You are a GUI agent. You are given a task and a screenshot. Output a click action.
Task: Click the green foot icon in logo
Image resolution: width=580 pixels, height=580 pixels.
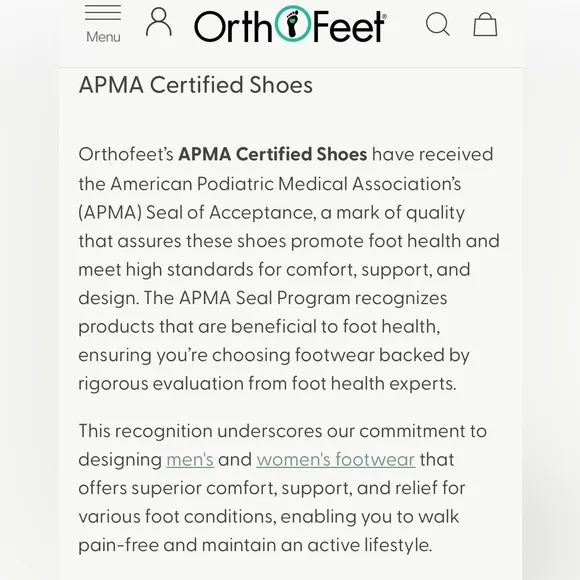(292, 23)
